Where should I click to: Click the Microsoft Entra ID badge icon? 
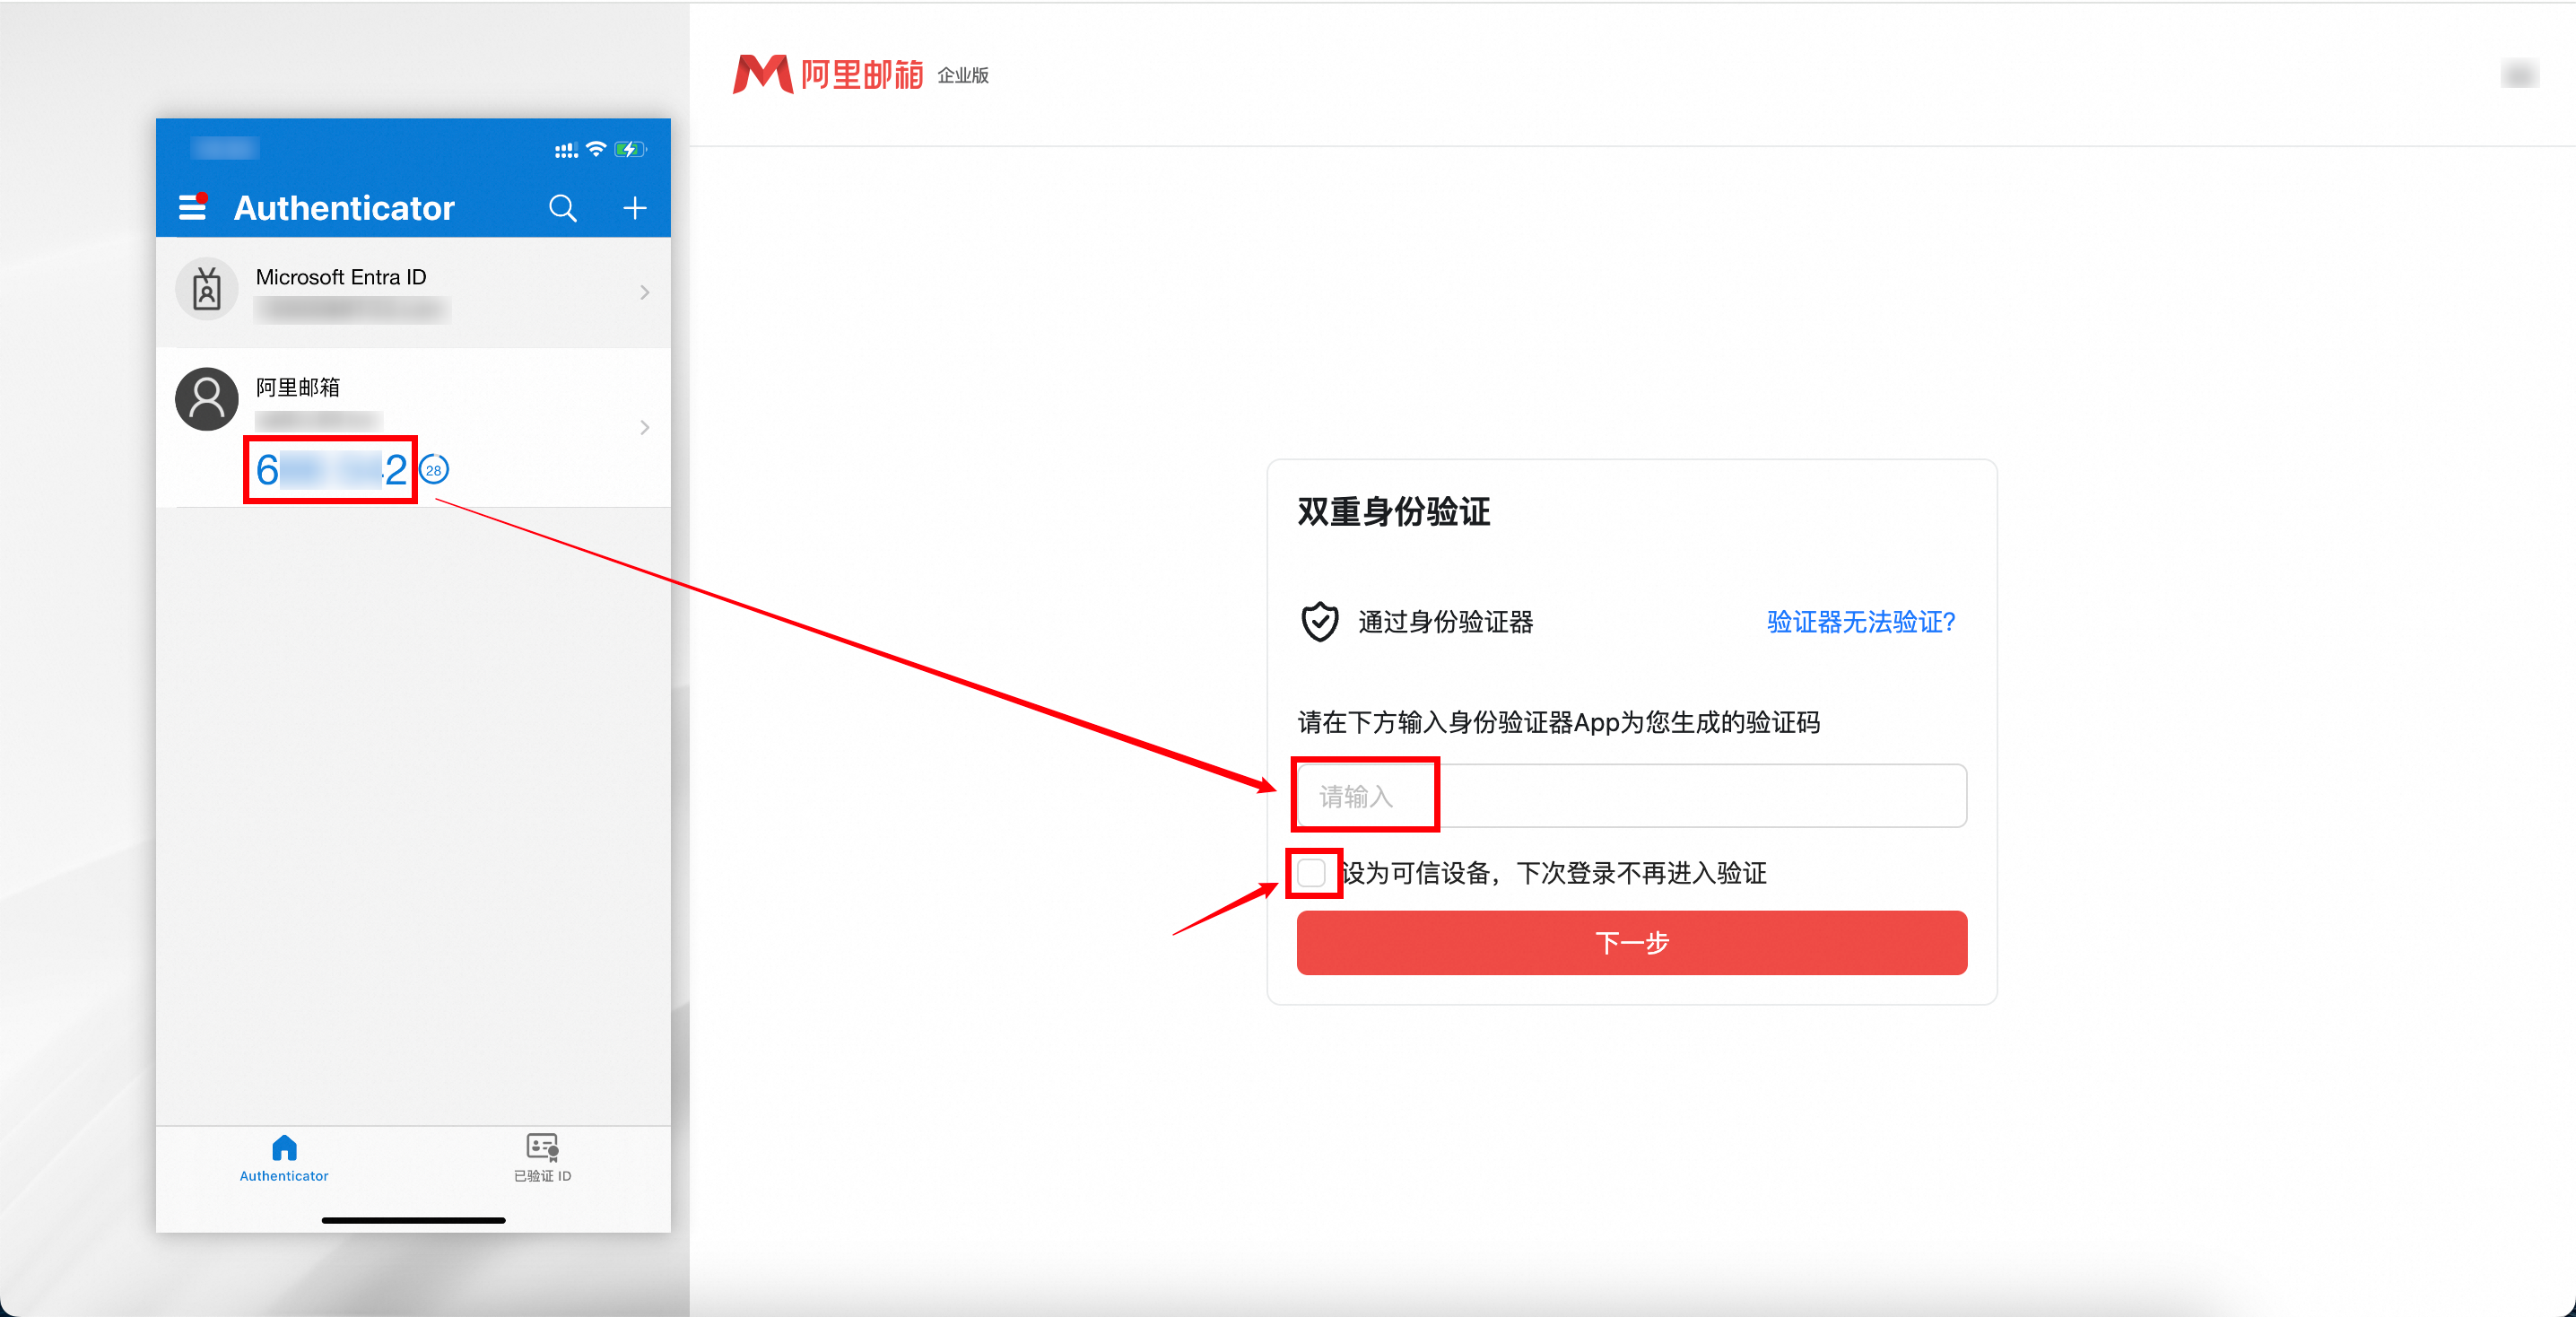(207, 291)
